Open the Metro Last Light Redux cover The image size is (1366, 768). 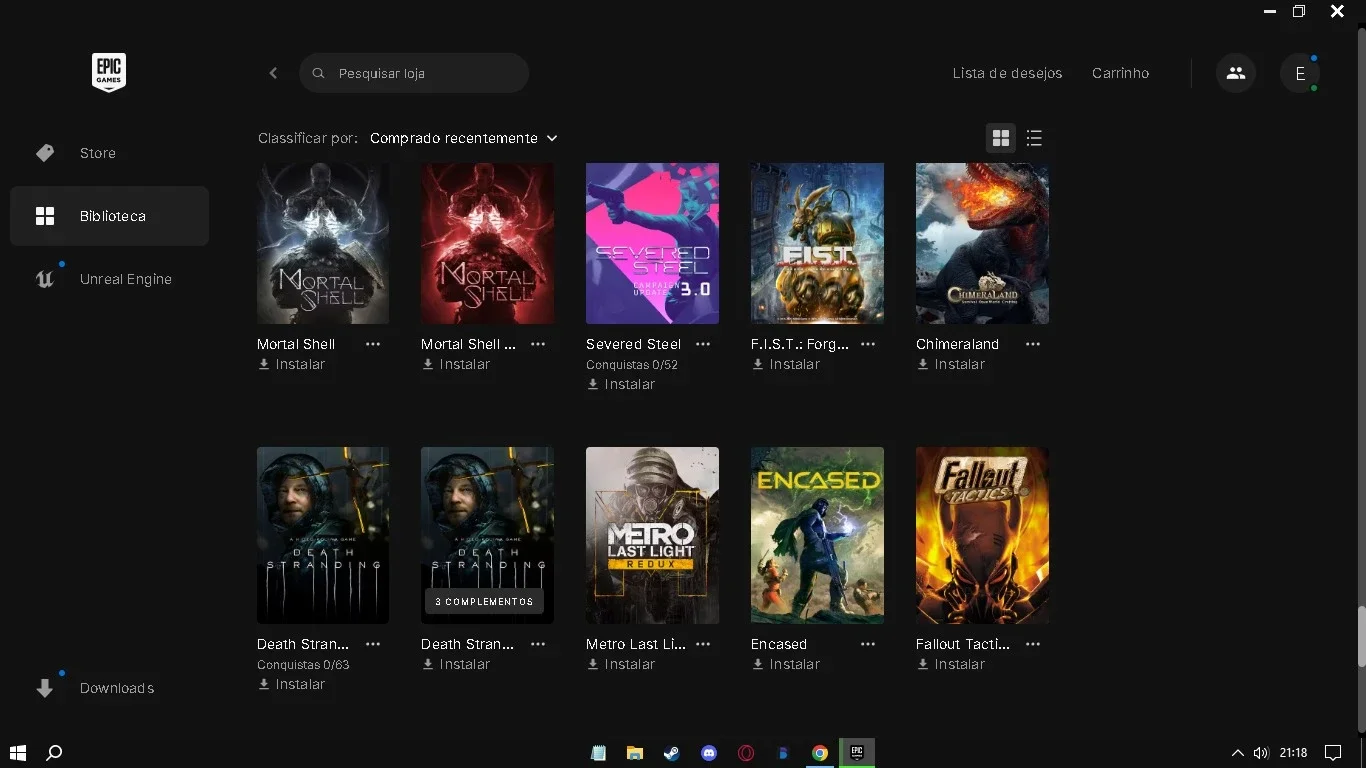[652, 535]
